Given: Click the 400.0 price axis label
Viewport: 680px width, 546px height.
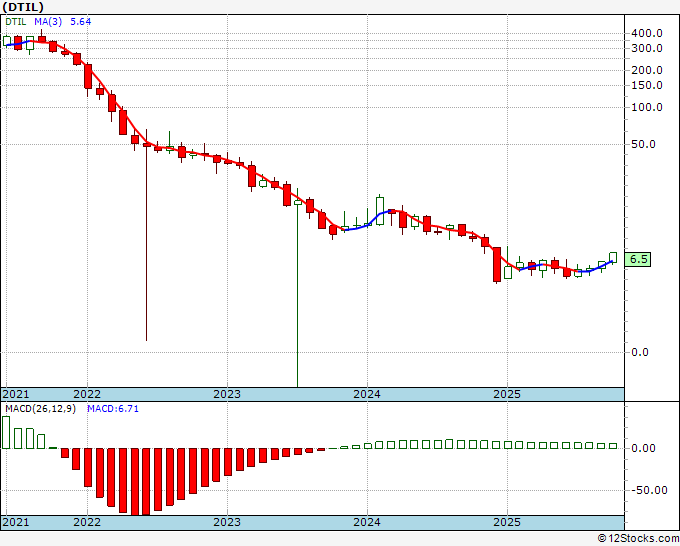Looking at the screenshot, I should pyautogui.click(x=647, y=33).
